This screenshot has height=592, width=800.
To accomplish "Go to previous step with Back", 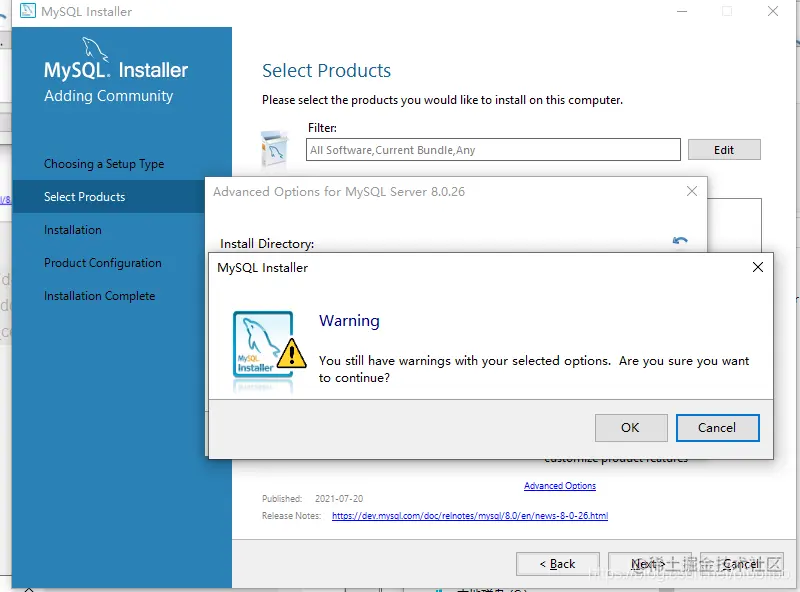I will point(558,564).
